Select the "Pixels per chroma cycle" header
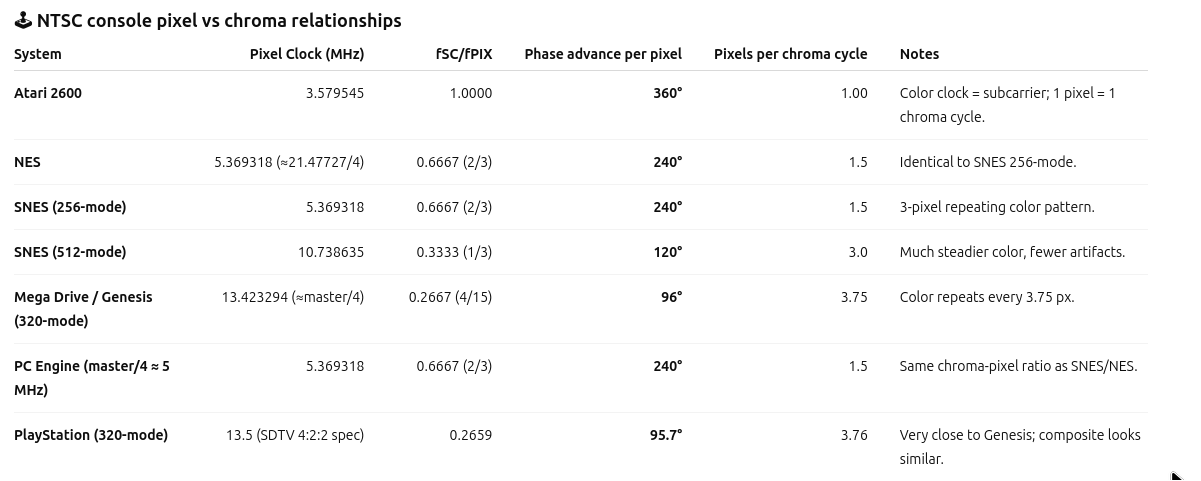 [x=790, y=54]
